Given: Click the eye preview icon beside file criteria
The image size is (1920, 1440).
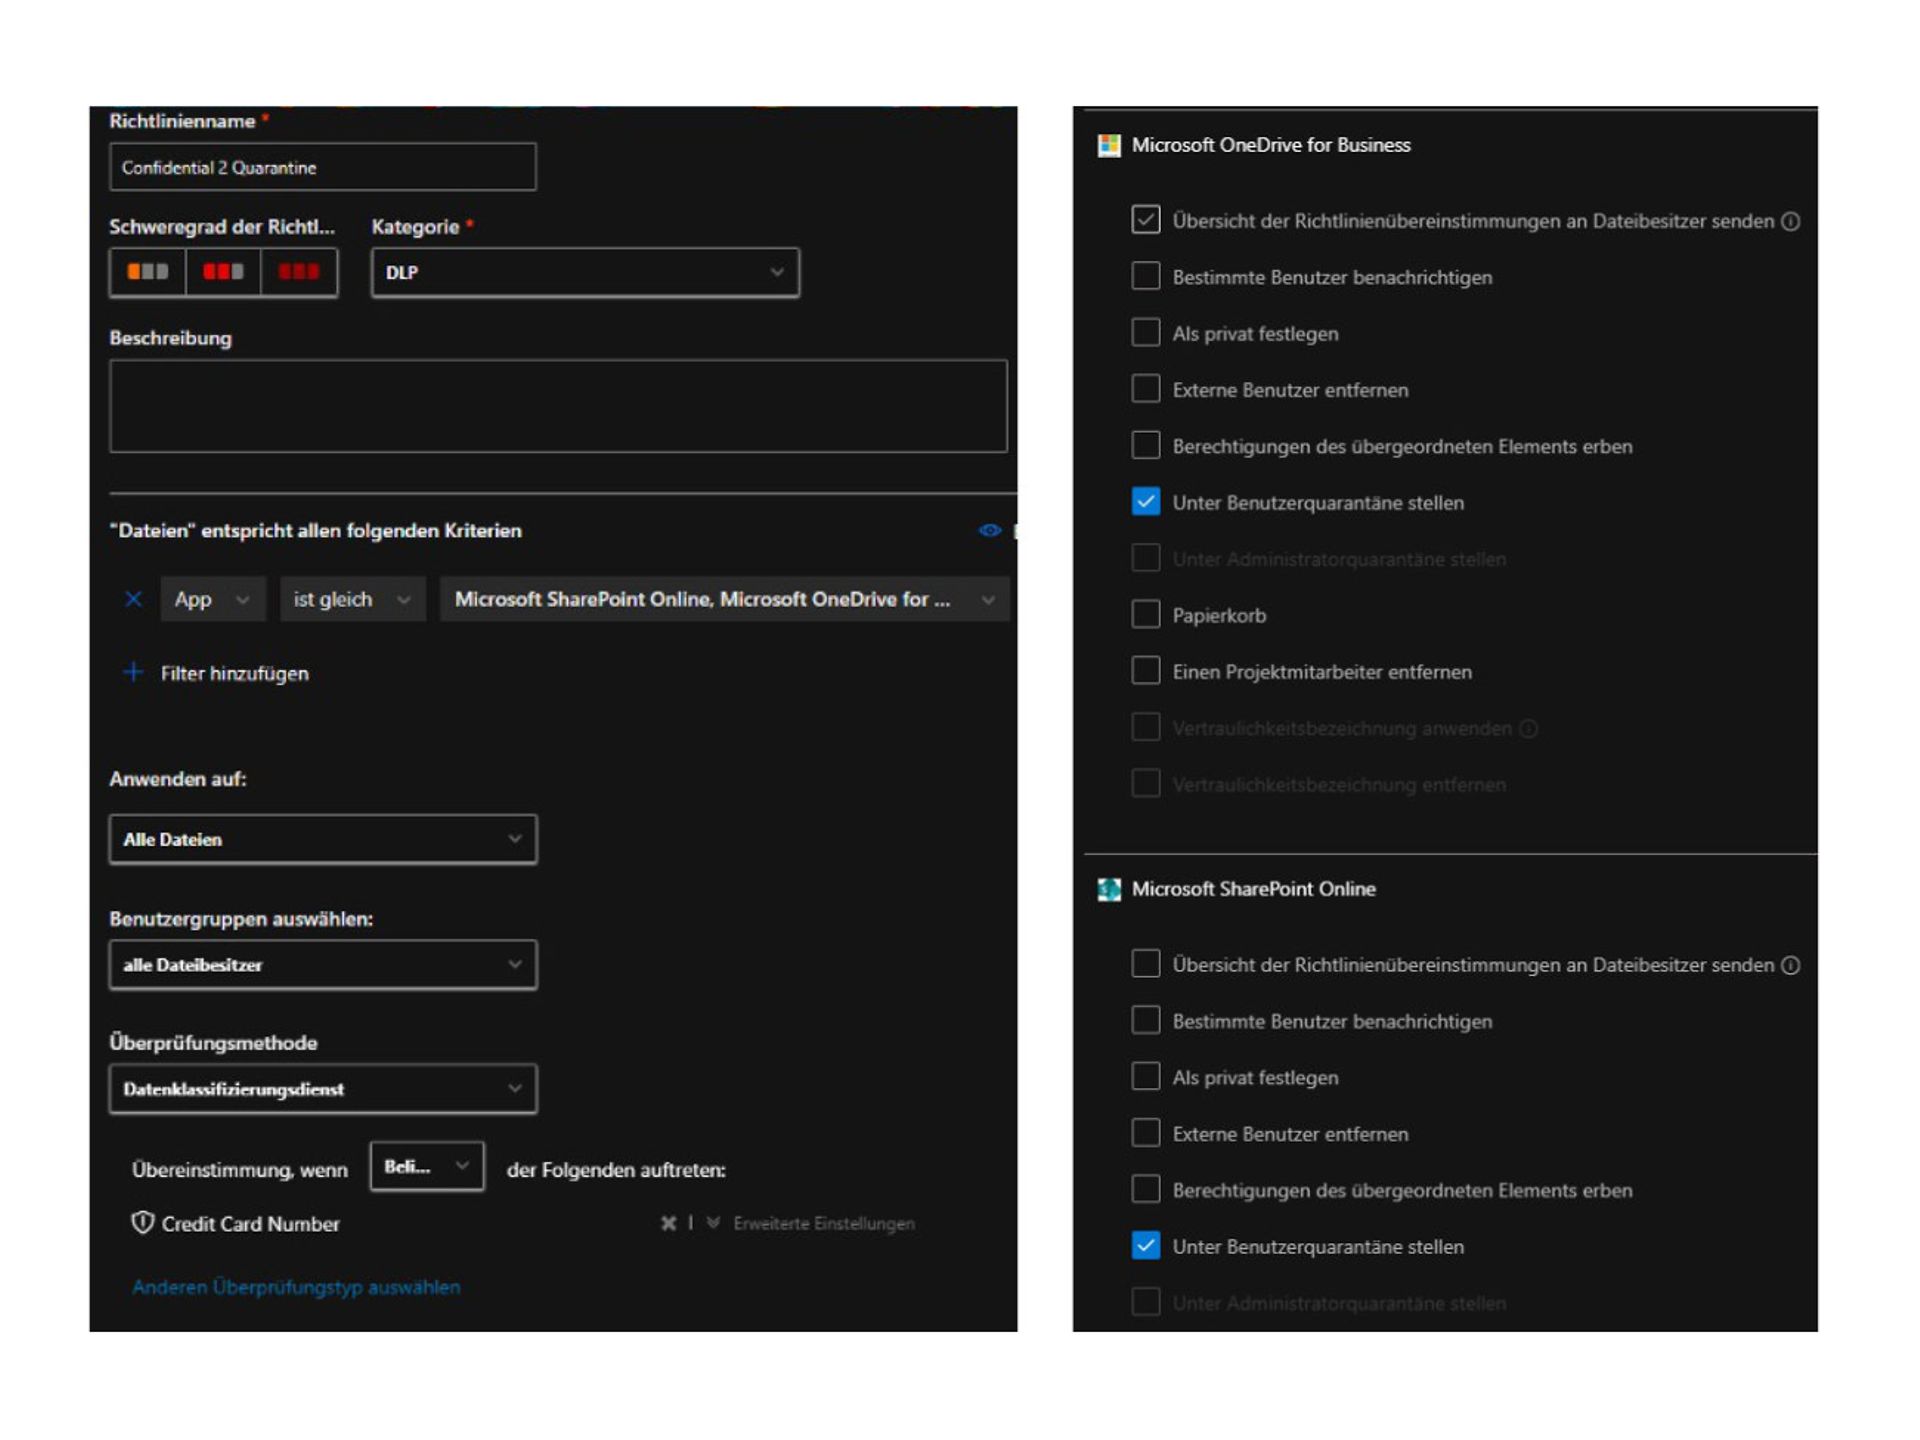Looking at the screenshot, I should point(990,530).
